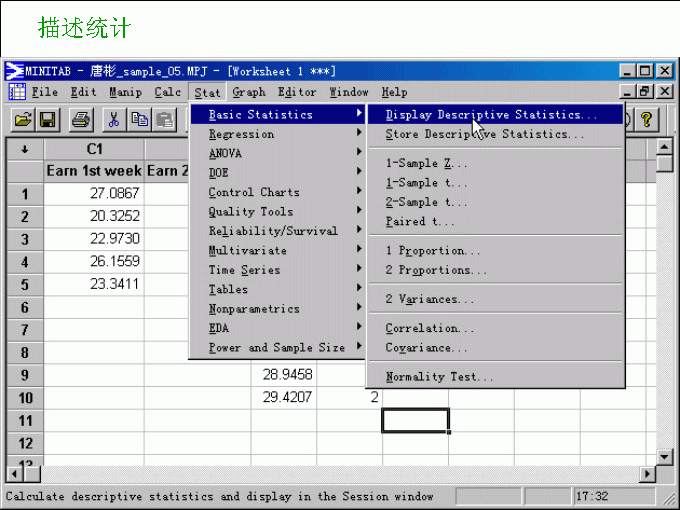This screenshot has width=680, height=510.
Task: Click the scroll up arrow on vertical scrollbar
Action: 663,148
